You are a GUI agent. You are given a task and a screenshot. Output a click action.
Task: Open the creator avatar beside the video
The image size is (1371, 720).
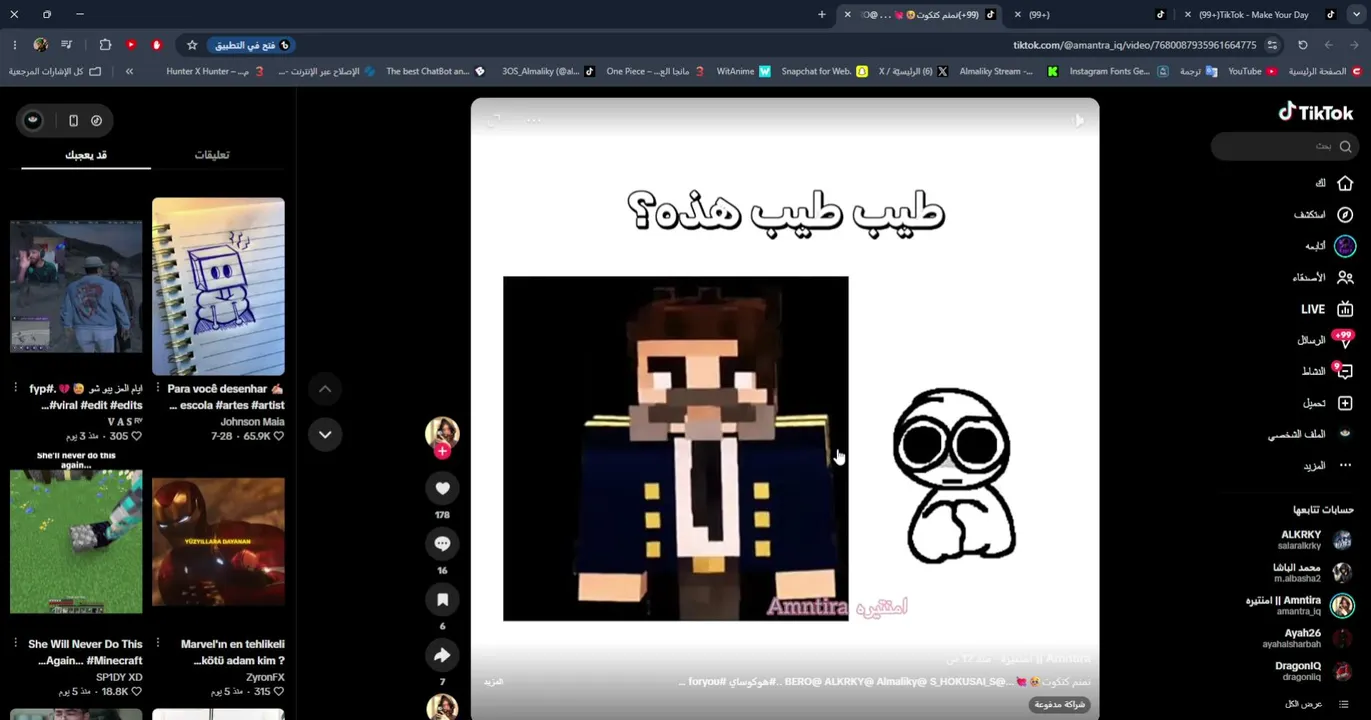coord(442,432)
